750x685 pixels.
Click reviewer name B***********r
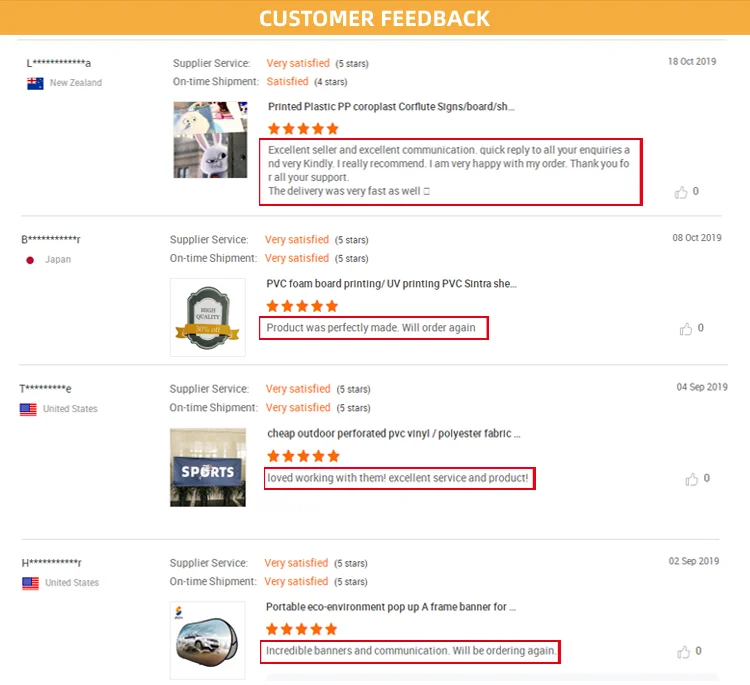pyautogui.click(x=51, y=239)
